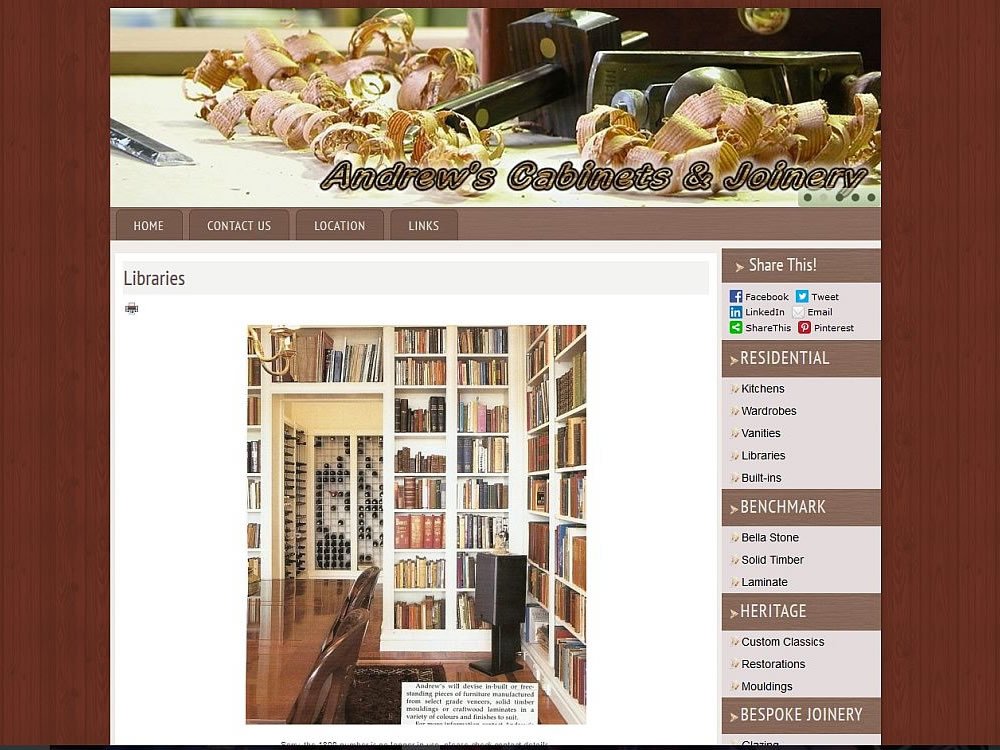
Task: Share via LinkedIn icon
Action: [736, 312]
